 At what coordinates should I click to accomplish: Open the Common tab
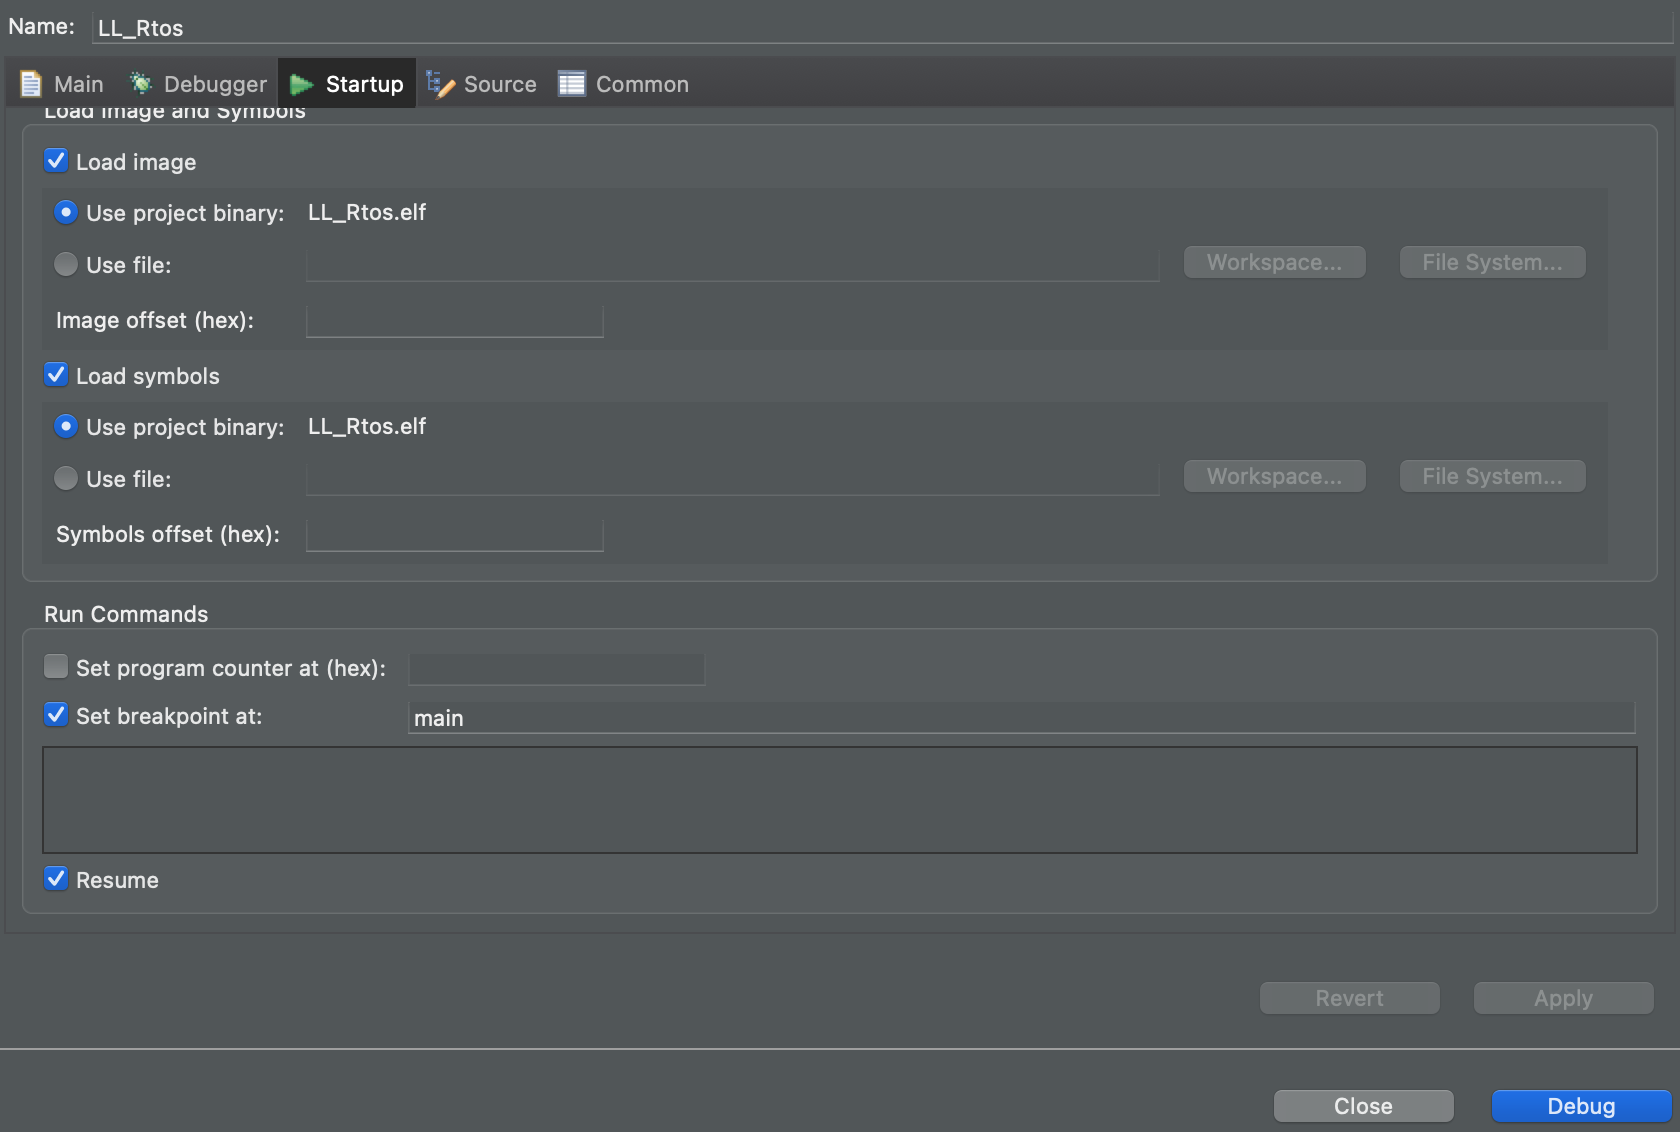(x=624, y=84)
